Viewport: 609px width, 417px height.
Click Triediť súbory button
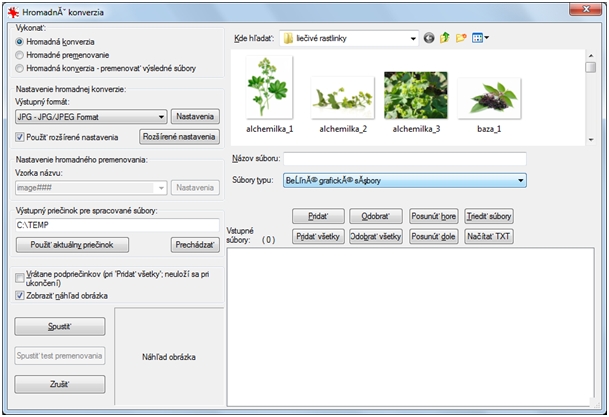(x=489, y=216)
